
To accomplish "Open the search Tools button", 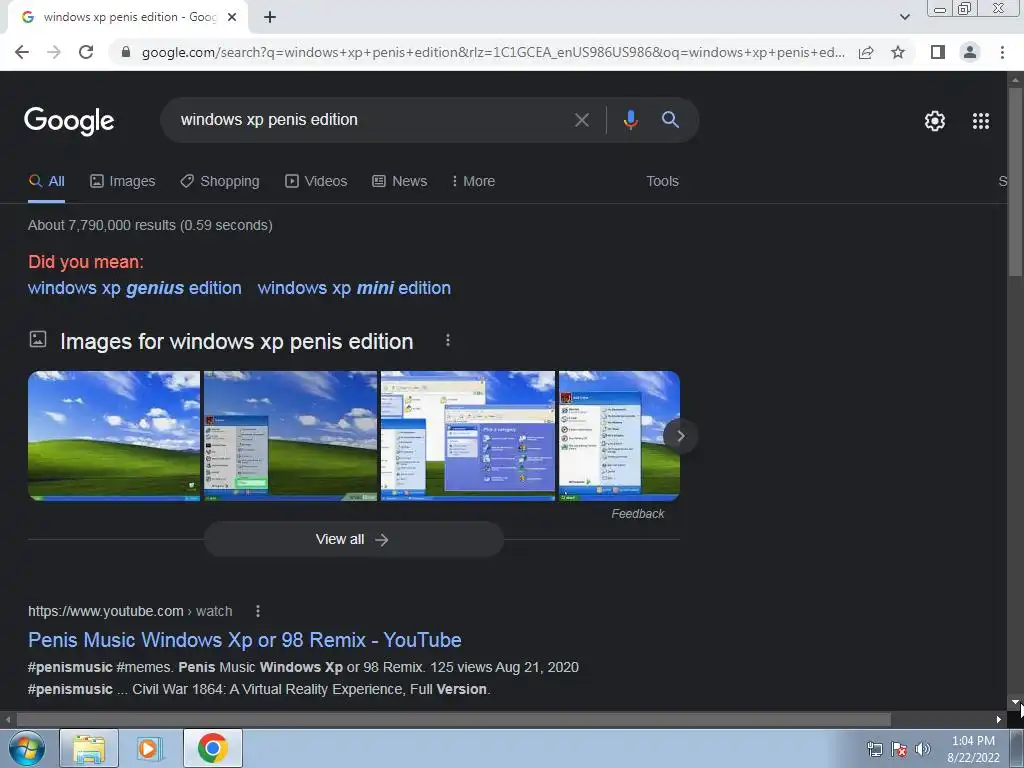I will 662,182.
